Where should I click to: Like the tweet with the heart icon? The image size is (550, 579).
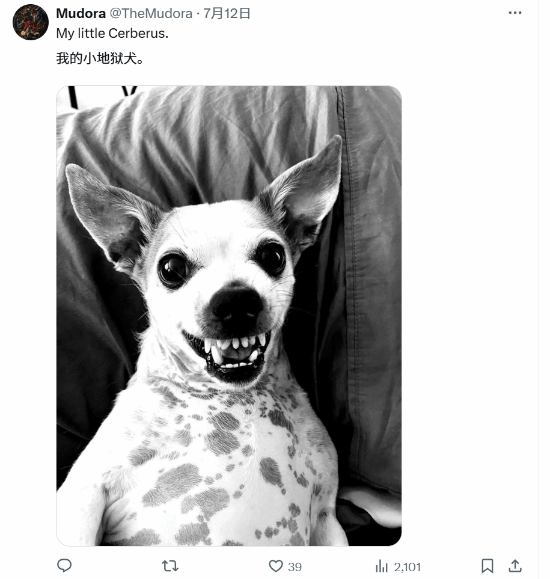pyautogui.click(x=276, y=566)
